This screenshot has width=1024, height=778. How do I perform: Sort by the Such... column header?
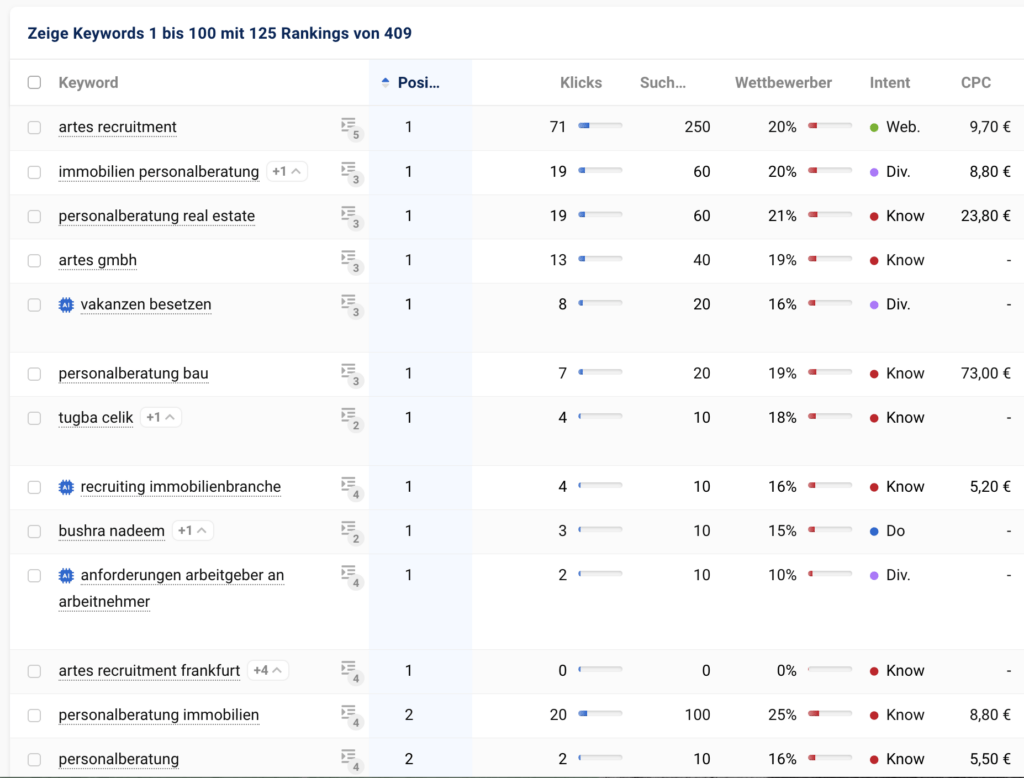(x=662, y=82)
